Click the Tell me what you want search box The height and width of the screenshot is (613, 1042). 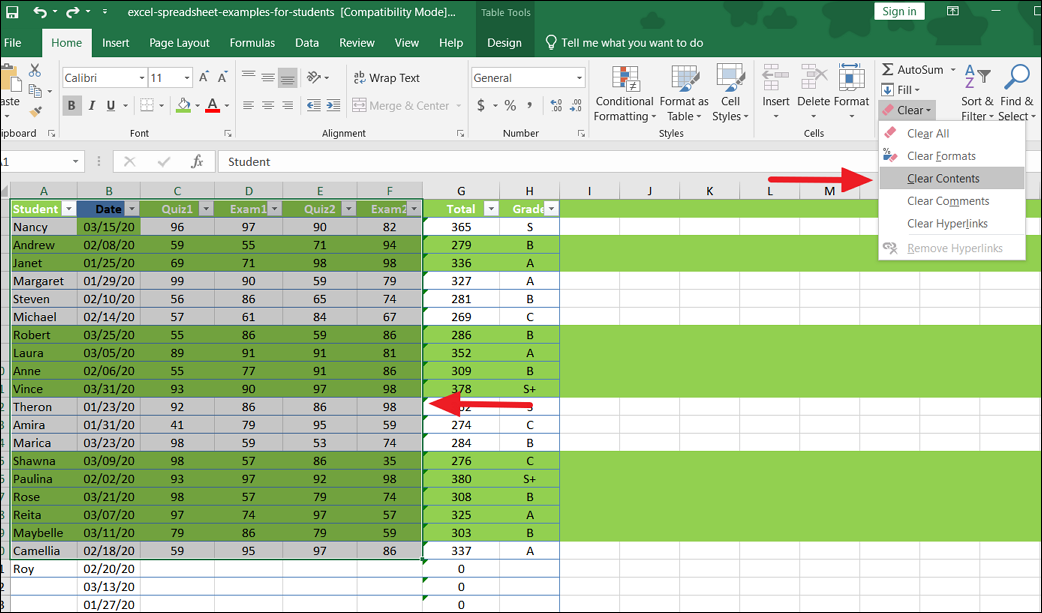[625, 43]
